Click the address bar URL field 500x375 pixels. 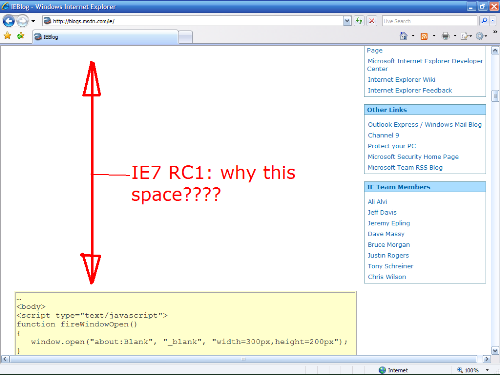pyautogui.click(x=193, y=21)
